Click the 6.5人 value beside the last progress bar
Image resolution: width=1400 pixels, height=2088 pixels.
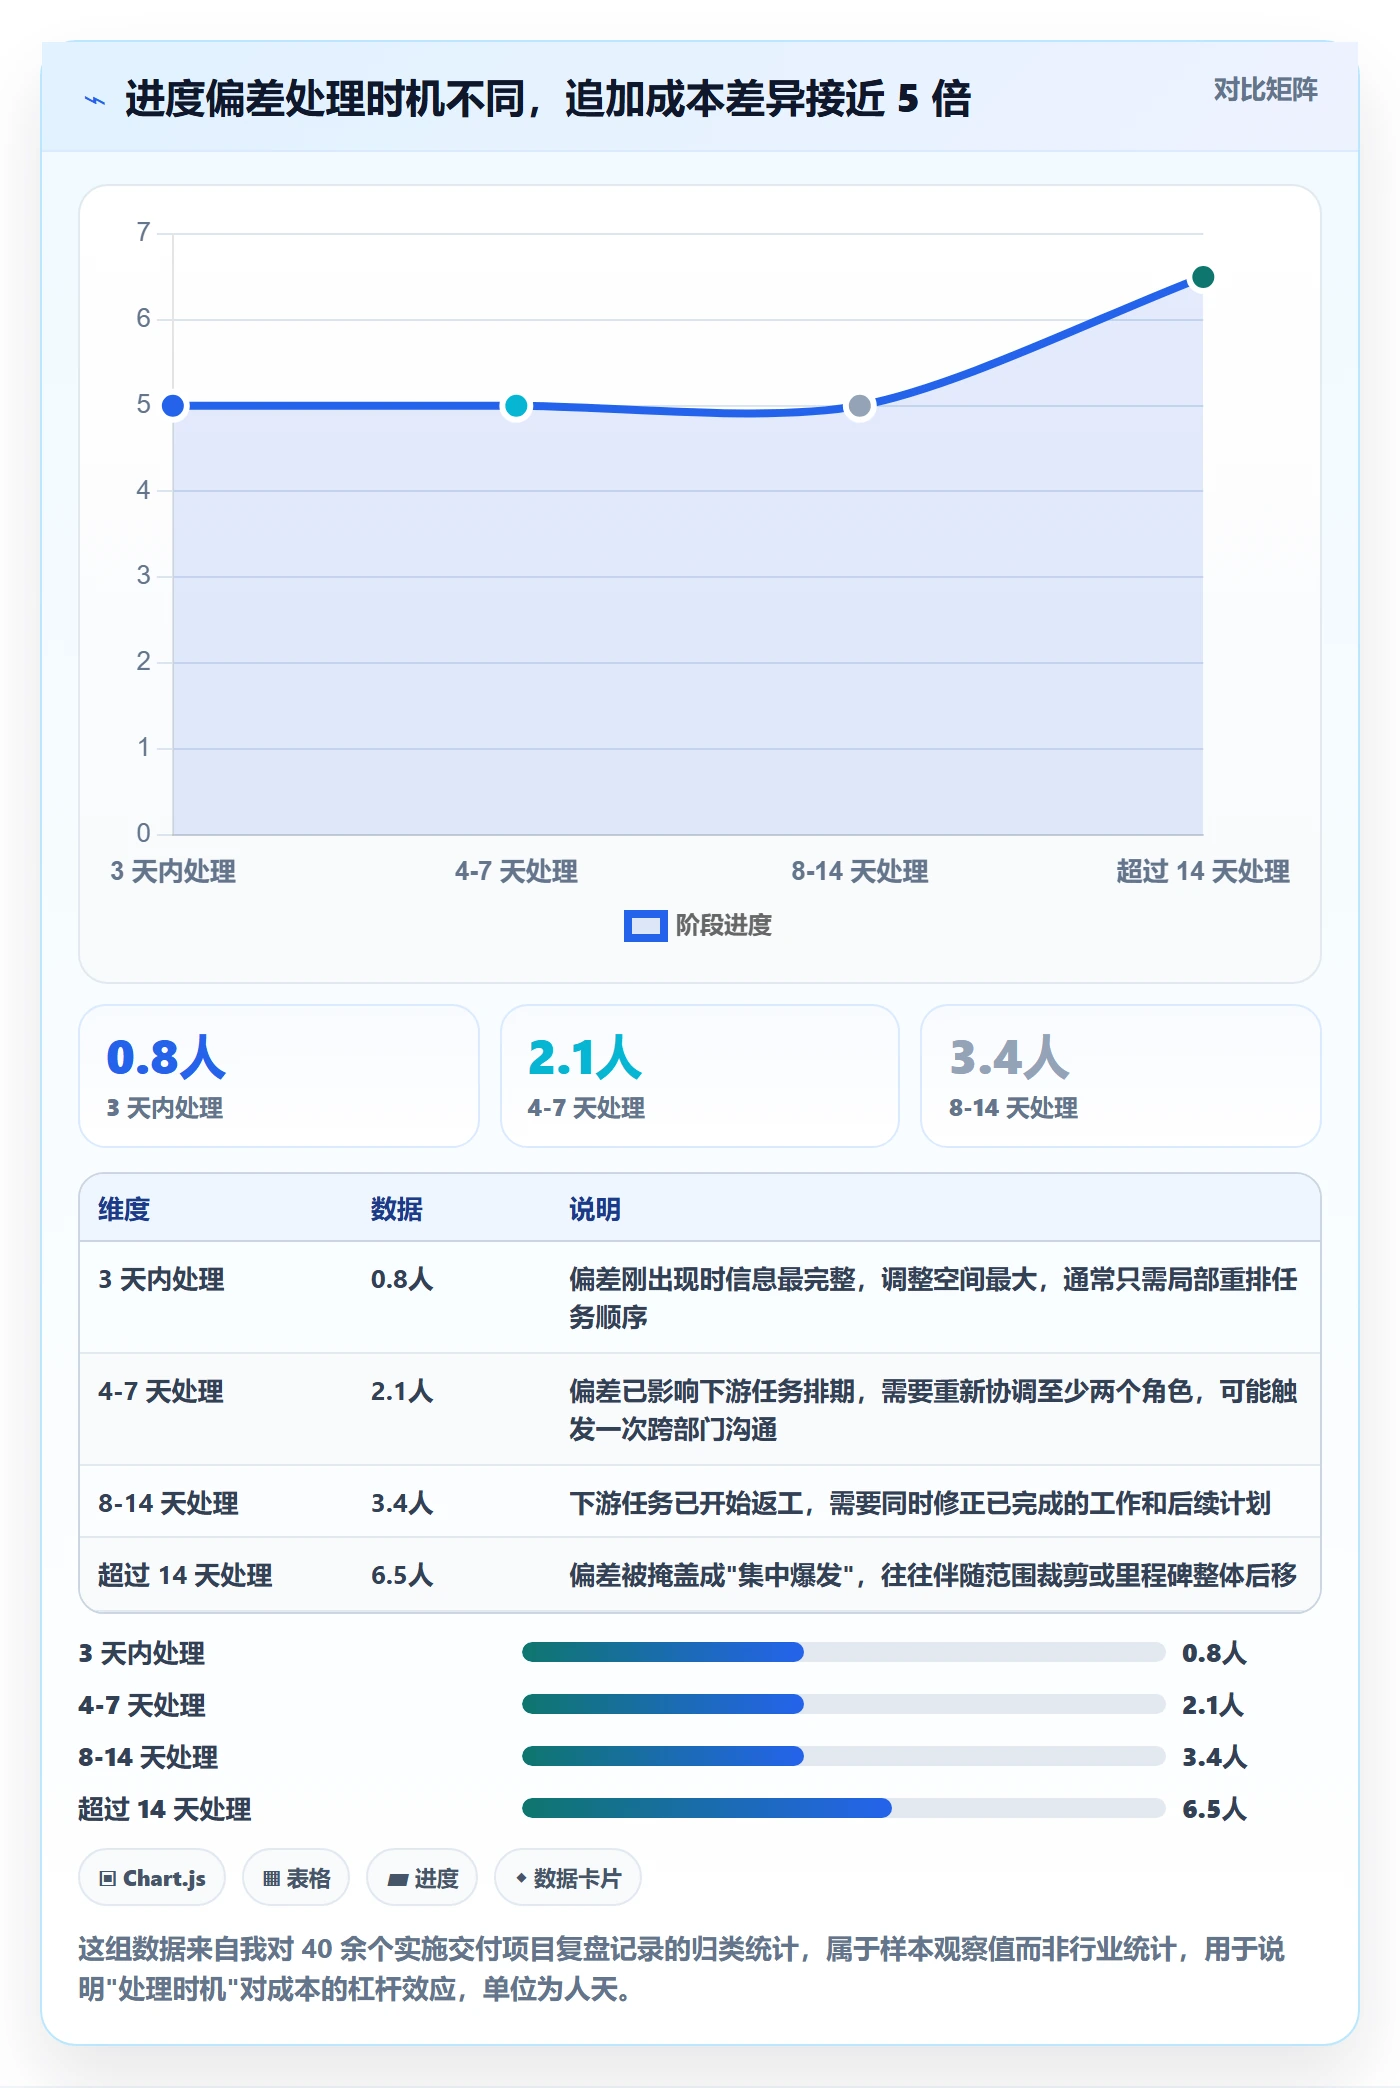[x=1214, y=1808]
